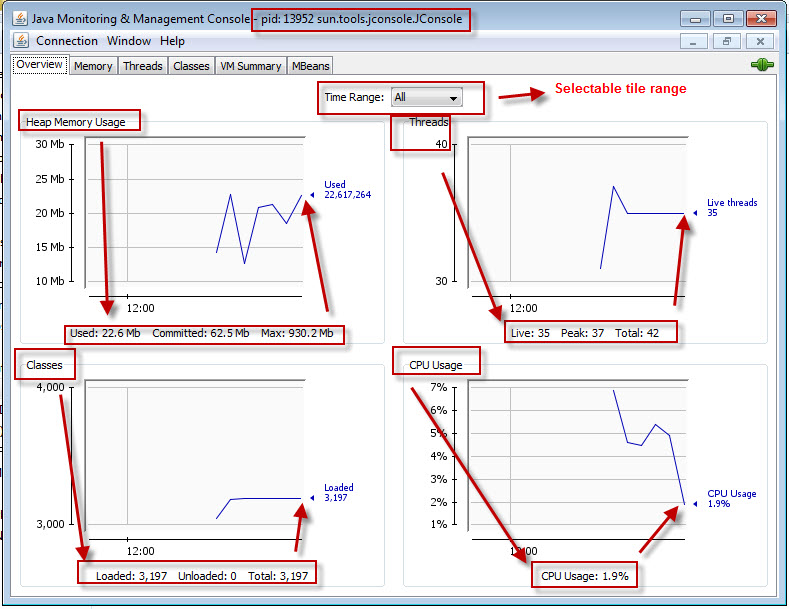
Task: Click the 'Unloaded: 0' text
Action: pyautogui.click(x=207, y=576)
